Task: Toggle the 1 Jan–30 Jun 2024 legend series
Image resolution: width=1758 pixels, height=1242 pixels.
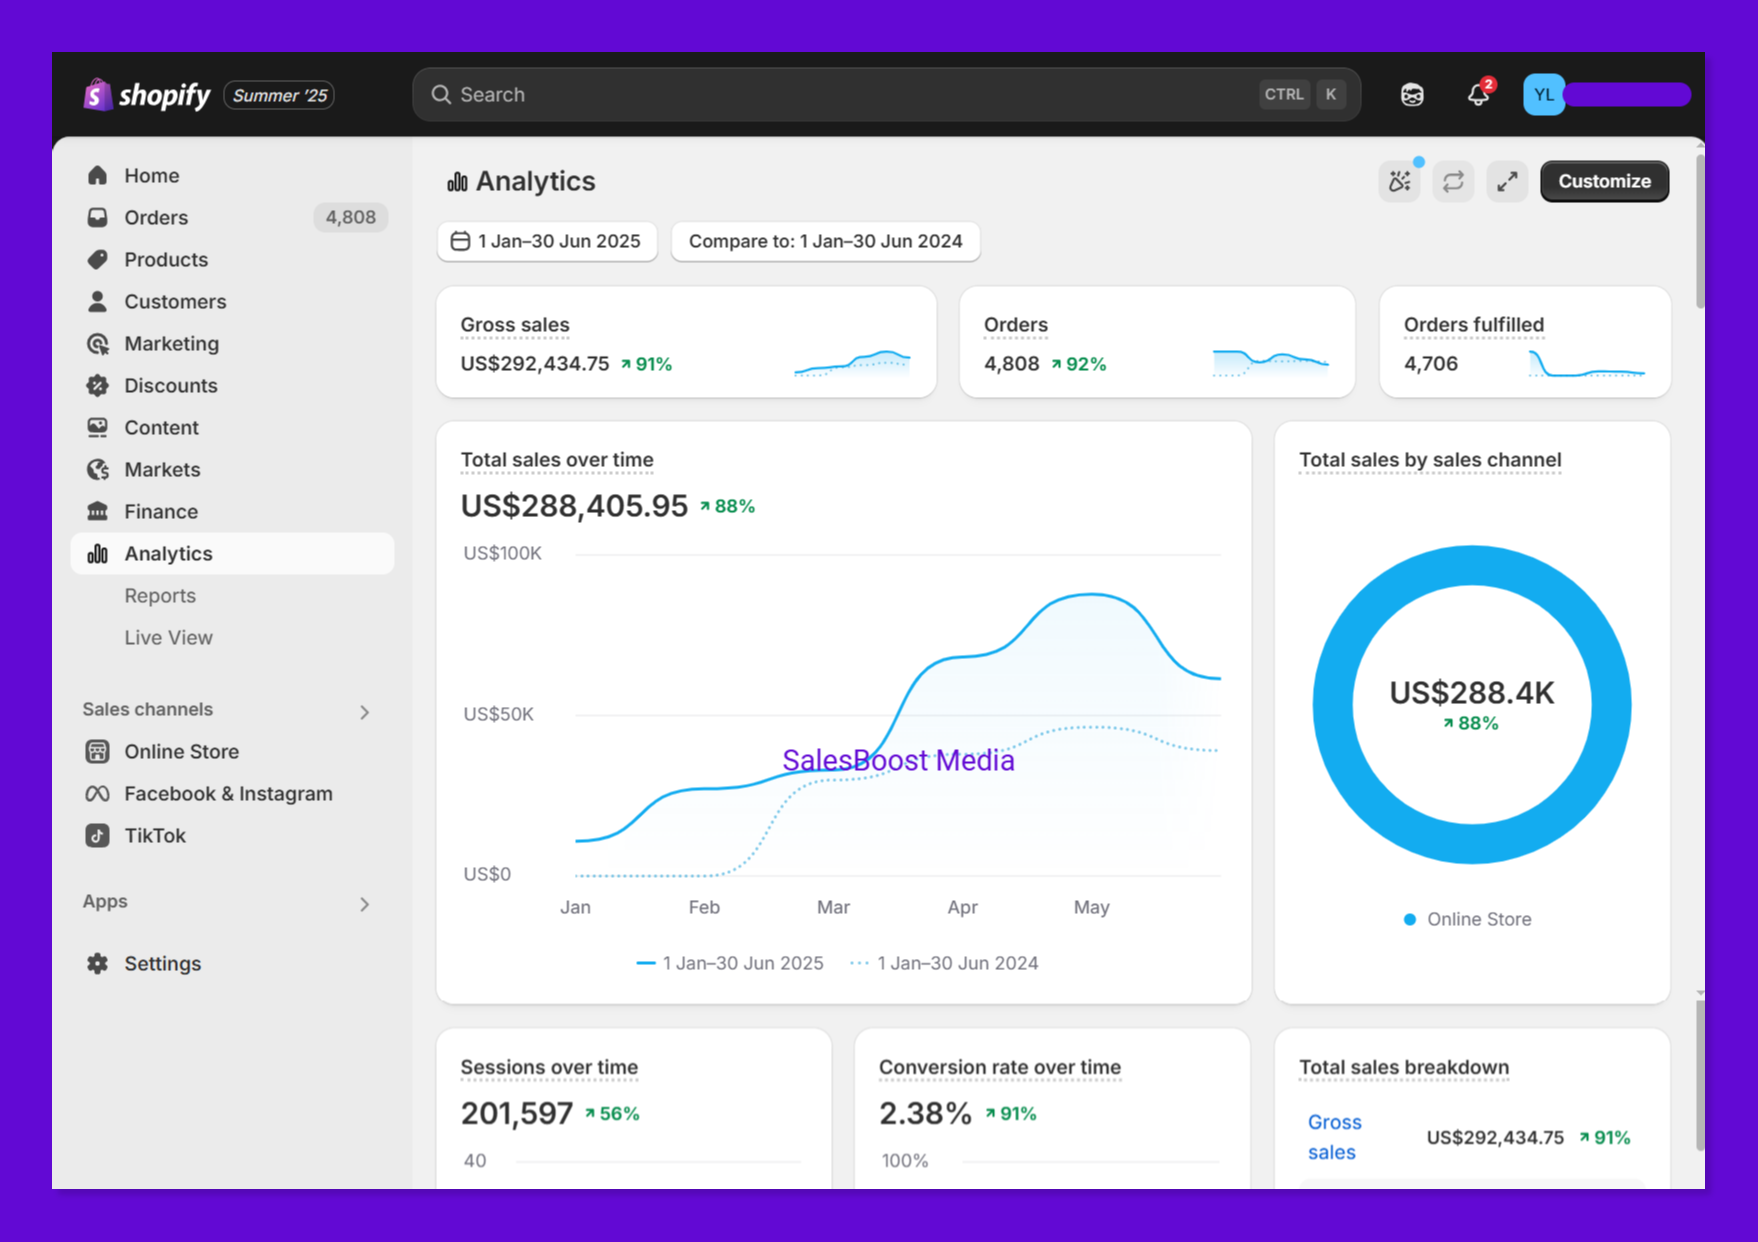Action: click(x=945, y=963)
